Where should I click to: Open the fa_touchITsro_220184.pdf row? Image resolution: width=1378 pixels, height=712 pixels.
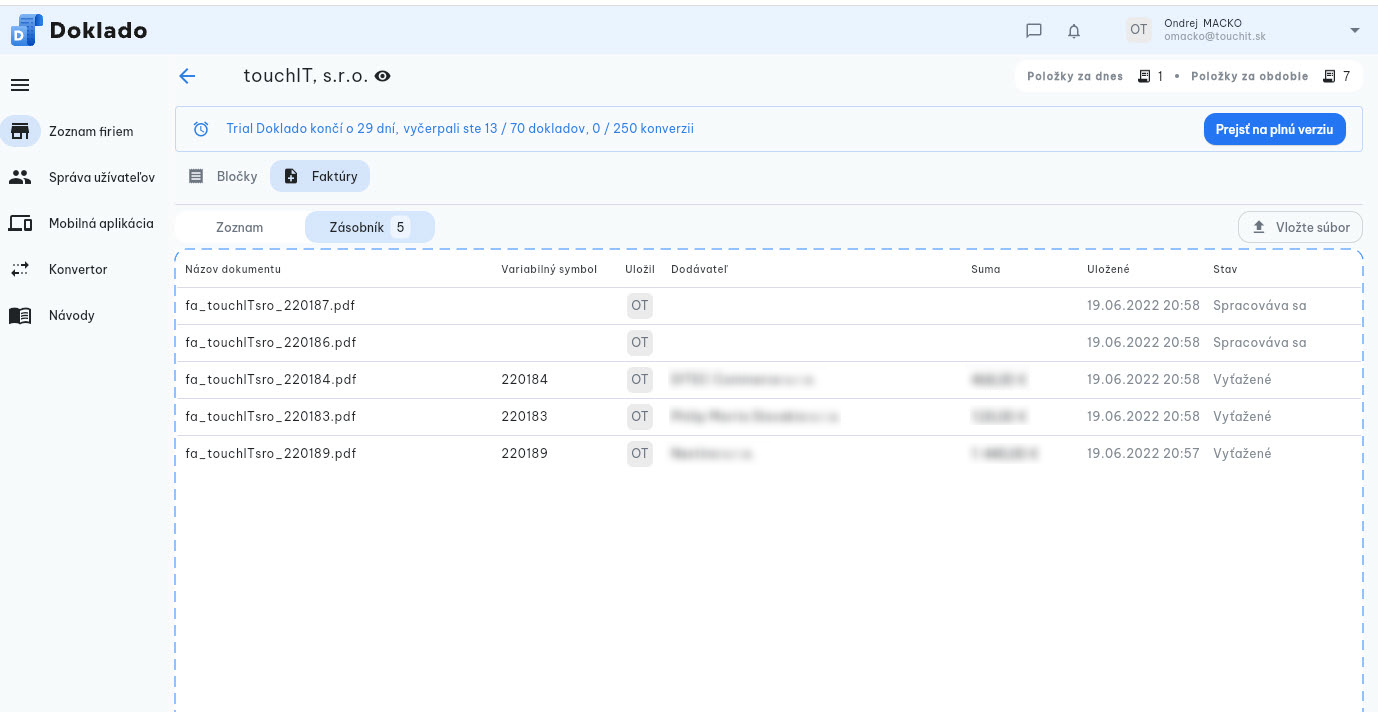coord(271,380)
